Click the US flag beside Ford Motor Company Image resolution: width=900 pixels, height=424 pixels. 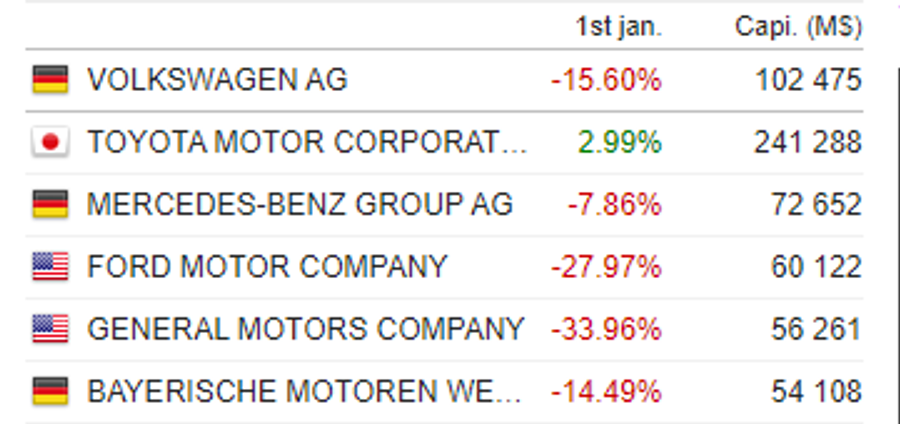(51, 266)
